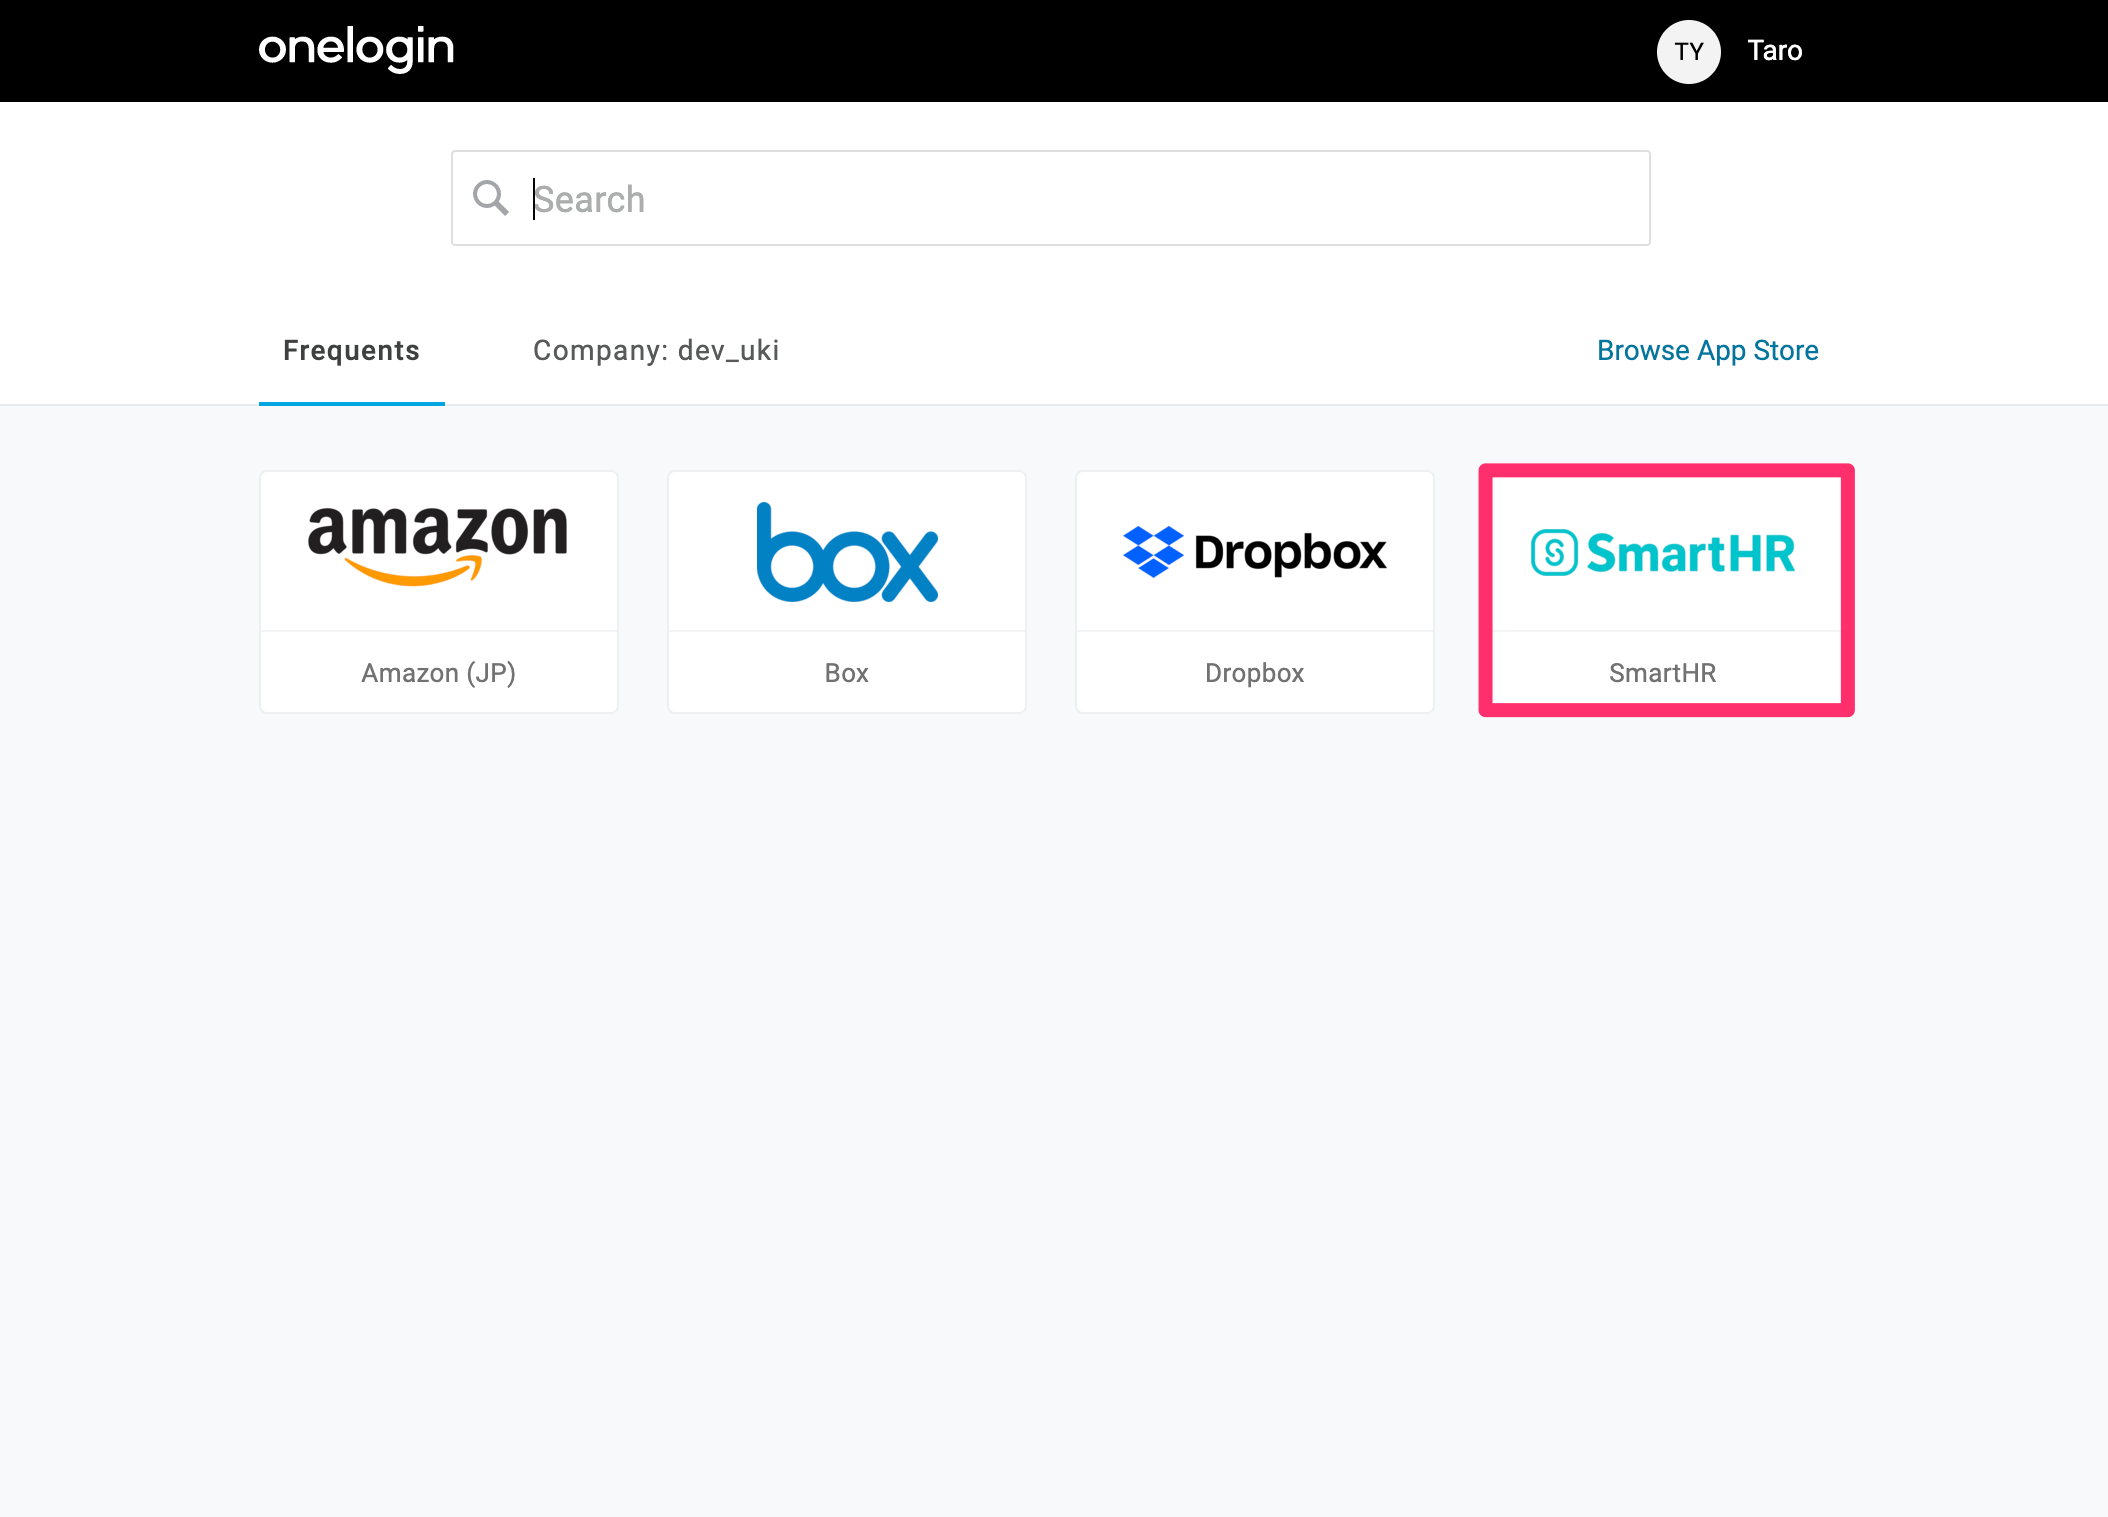Click the search magnifier icon

coord(490,198)
